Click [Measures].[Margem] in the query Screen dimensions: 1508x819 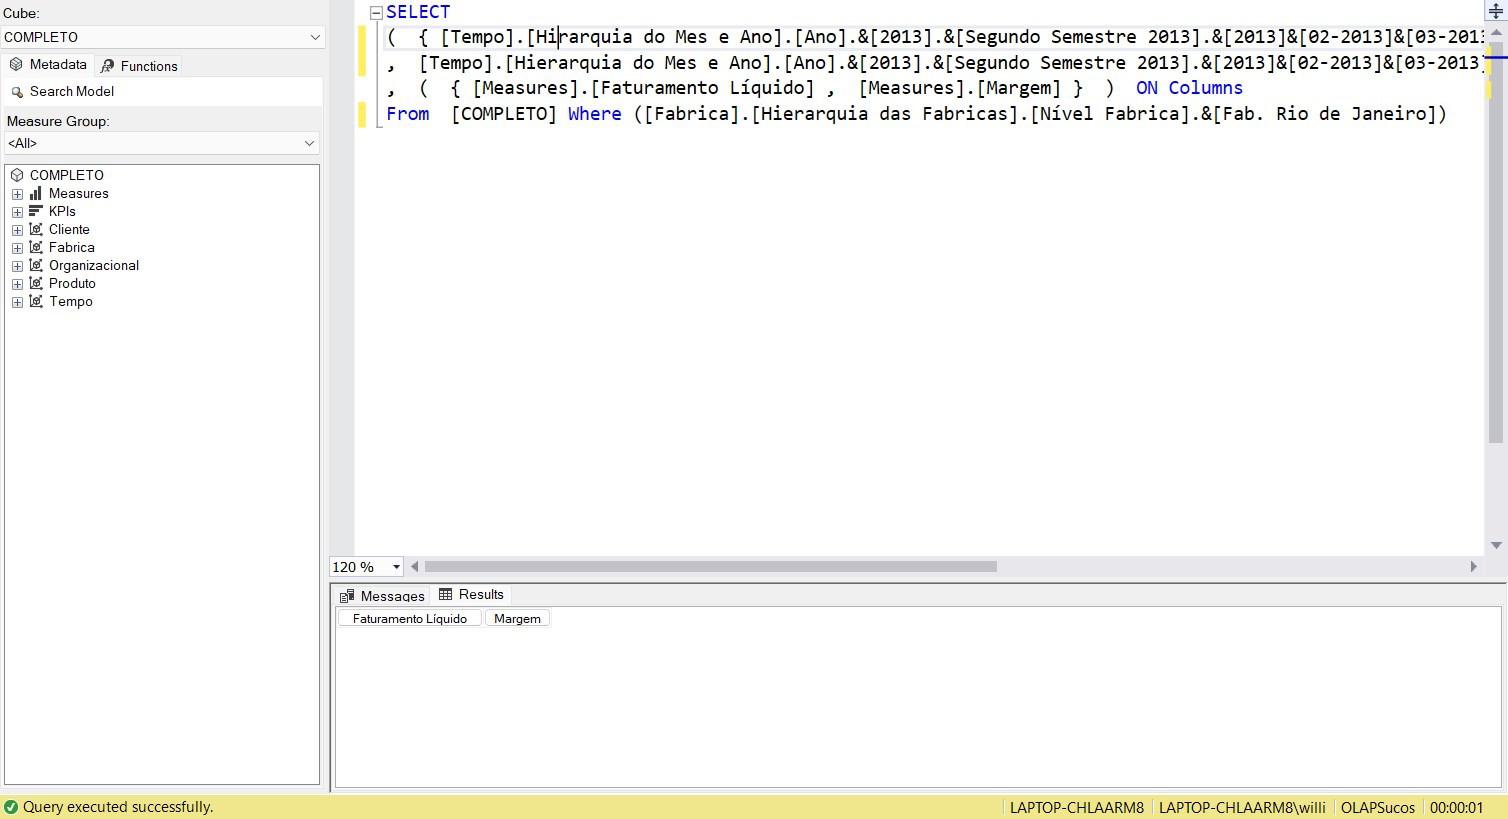(960, 88)
